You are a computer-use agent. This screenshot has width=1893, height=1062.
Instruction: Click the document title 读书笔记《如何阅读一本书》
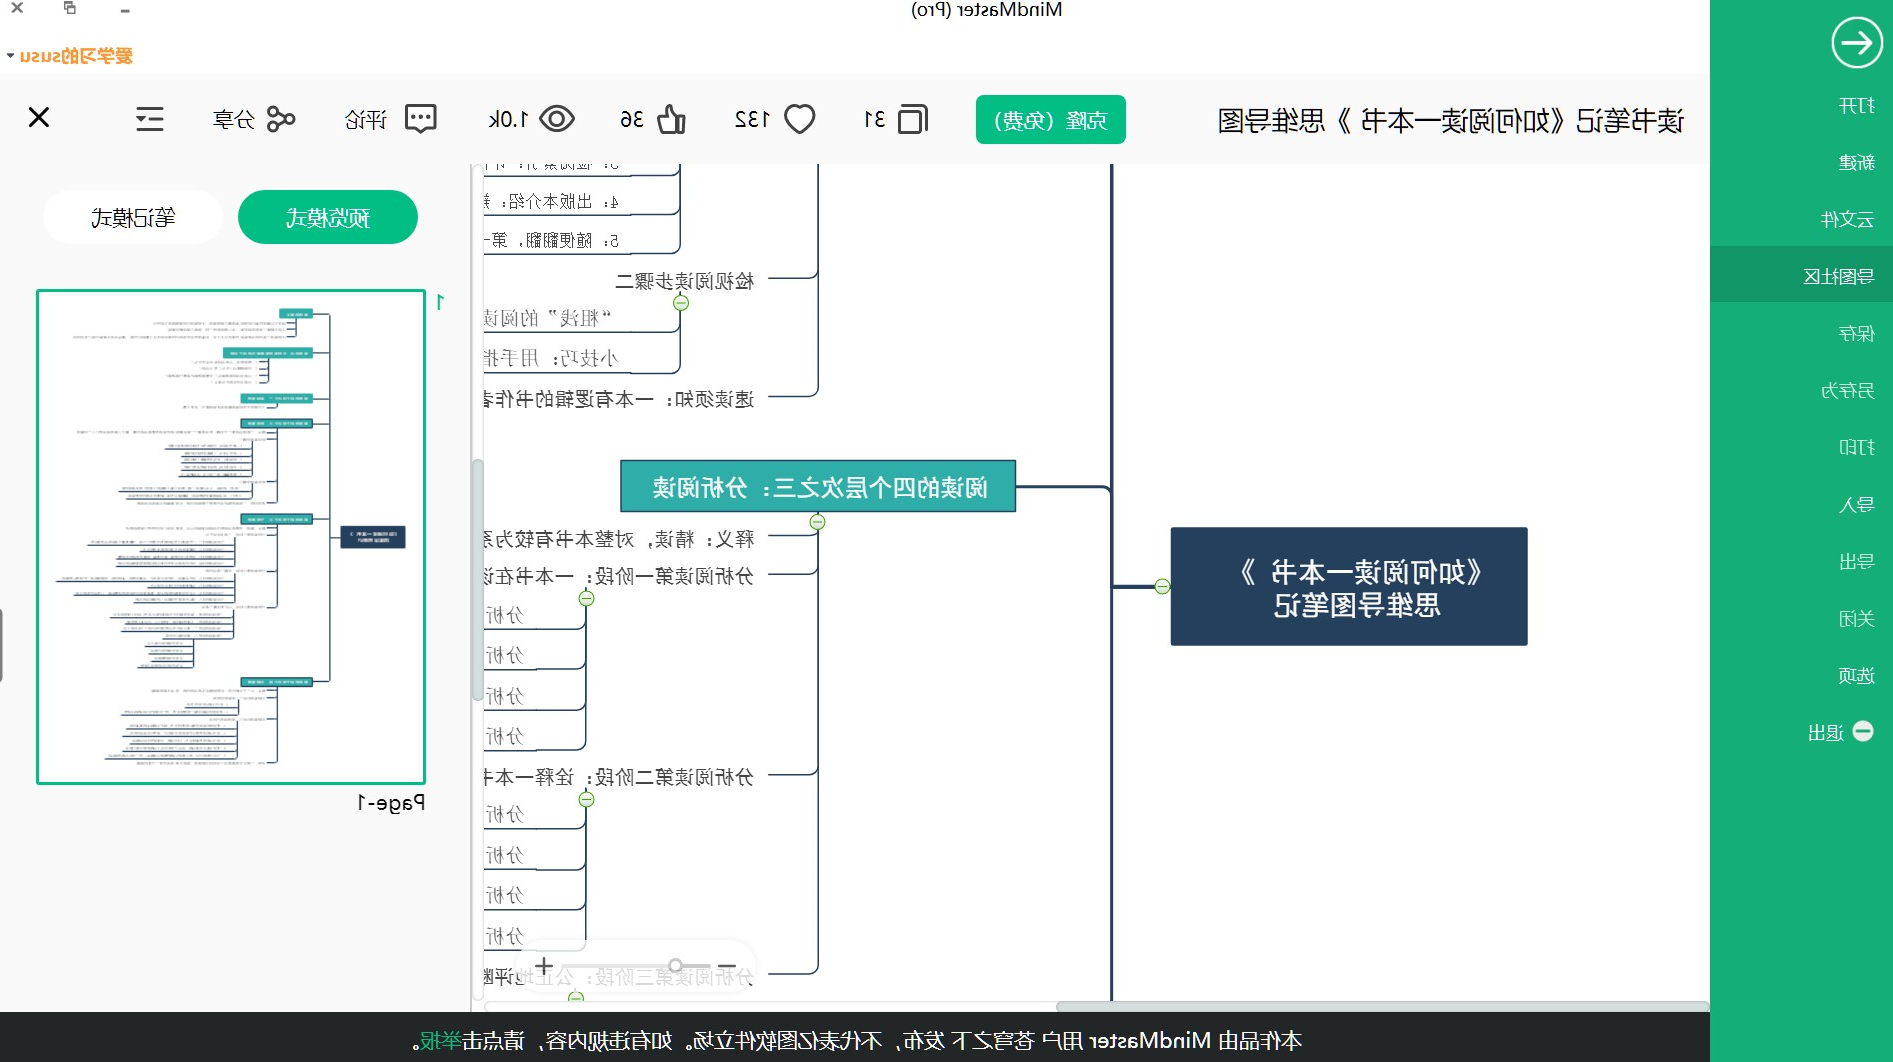click(x=1450, y=121)
